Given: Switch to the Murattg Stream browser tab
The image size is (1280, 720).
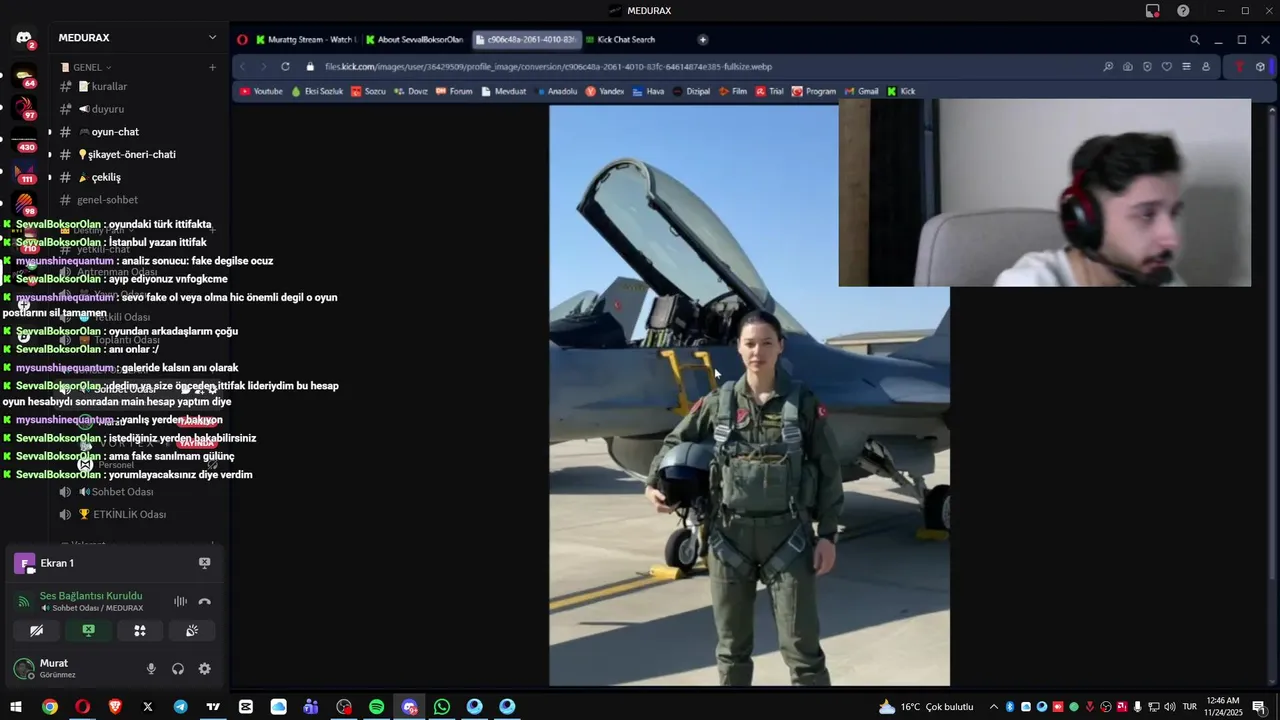Looking at the screenshot, I should pos(304,40).
